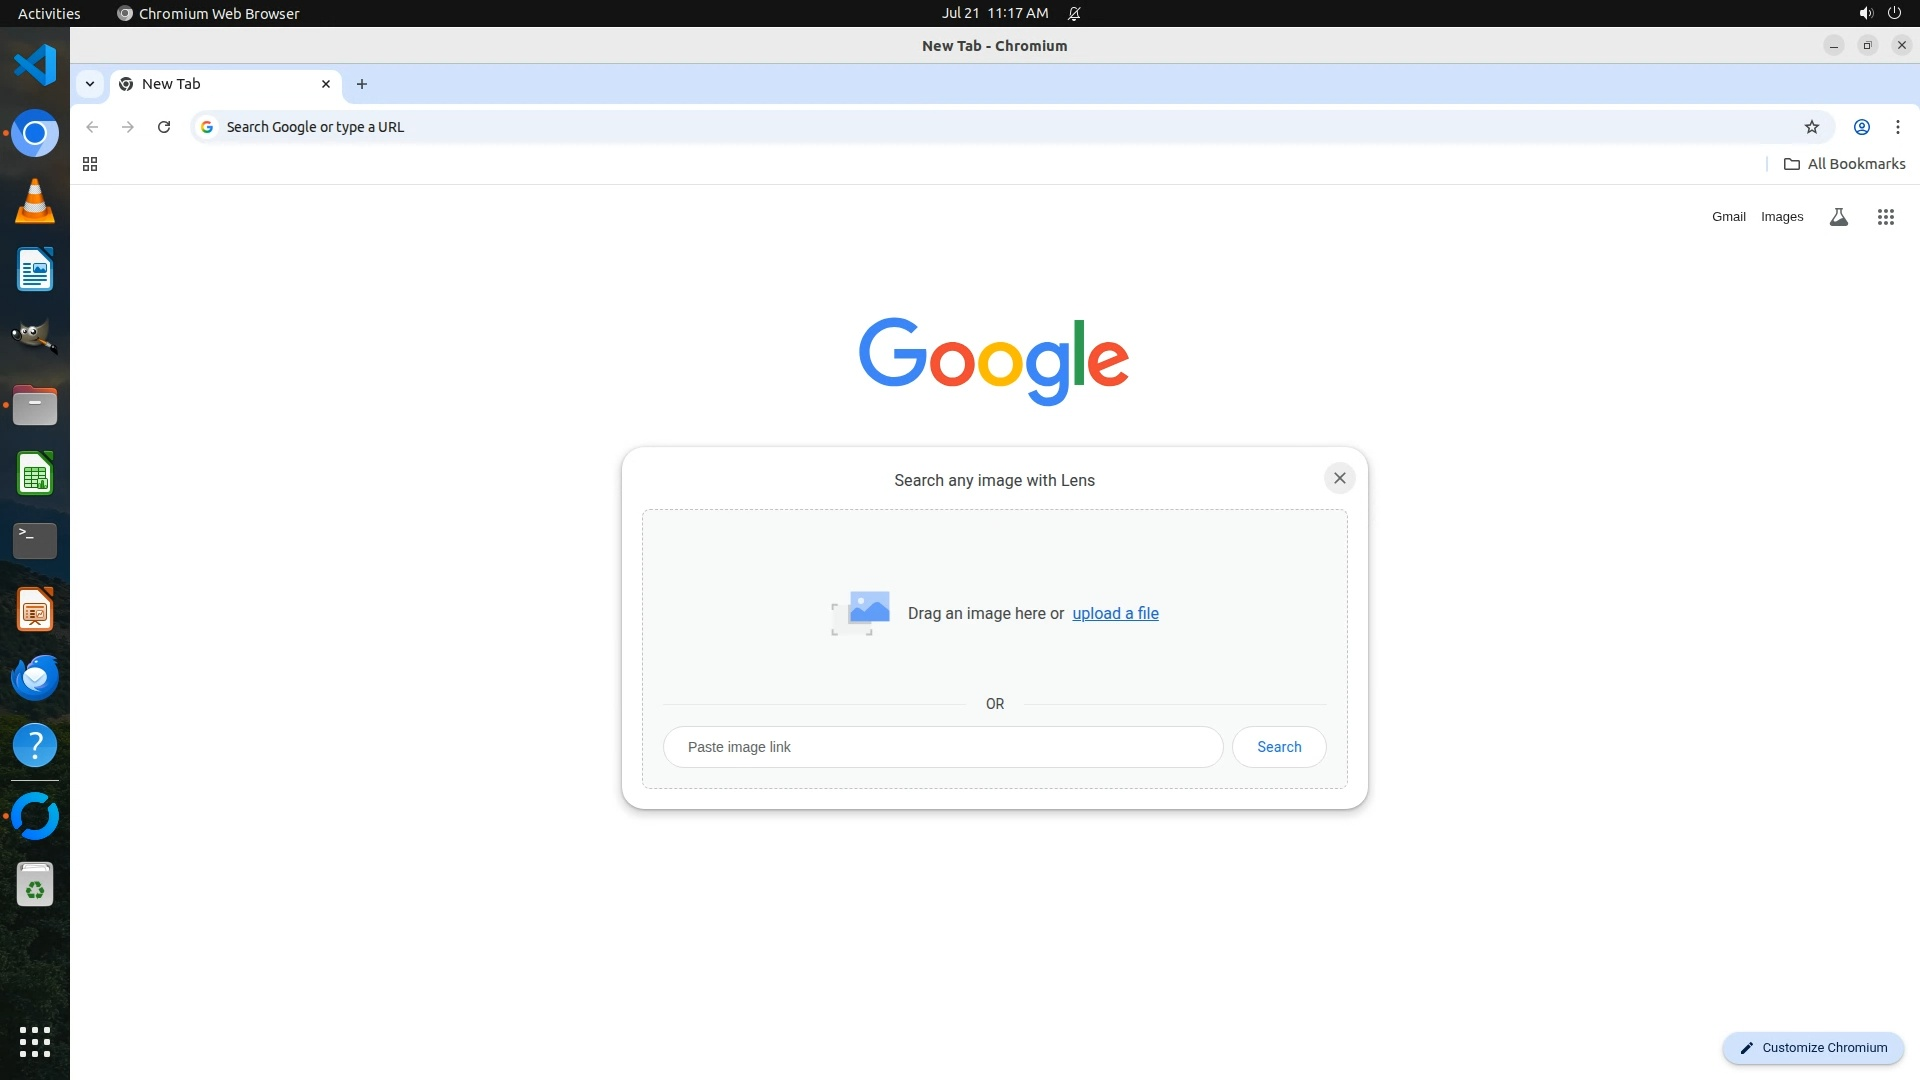
Task: Toggle the do-not-disturb notification bell icon
Action: (1074, 14)
